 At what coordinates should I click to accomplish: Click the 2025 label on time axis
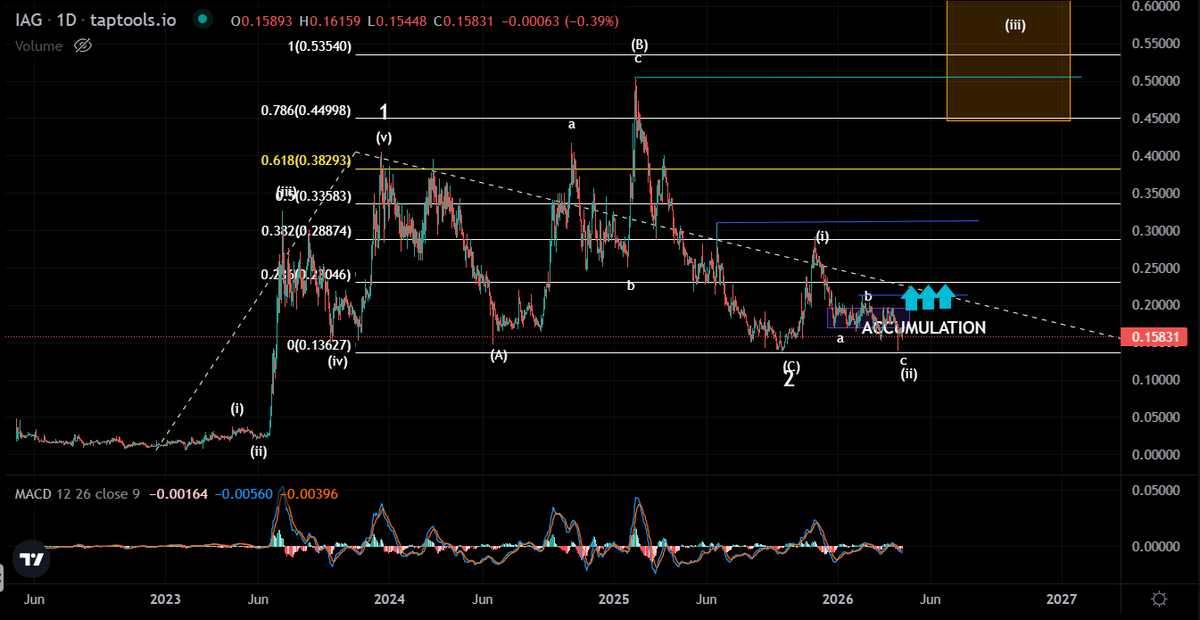(x=613, y=599)
